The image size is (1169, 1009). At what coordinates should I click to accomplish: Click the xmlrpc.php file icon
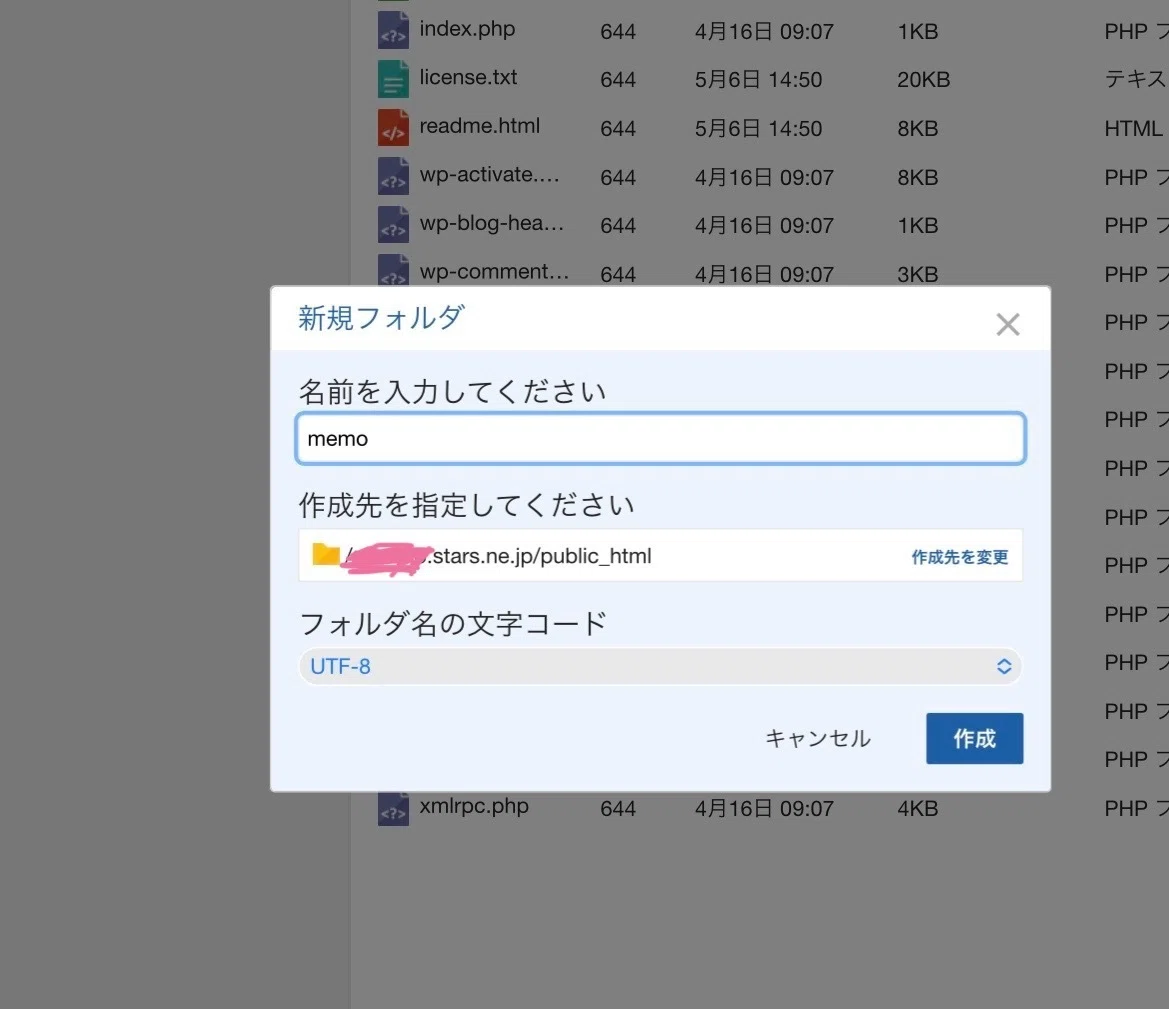393,808
